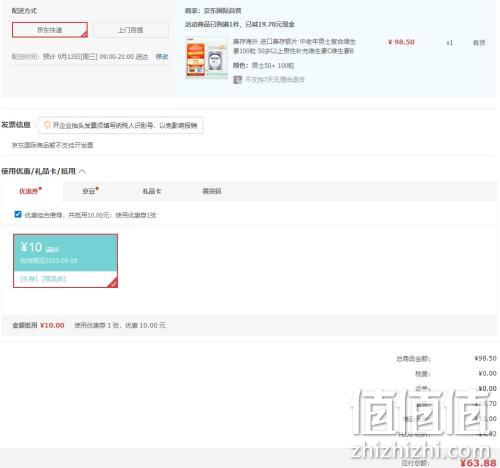Viewport: 500px width, 468px height.
Task: Open the vitamin product thumbnail image
Action: point(206,58)
